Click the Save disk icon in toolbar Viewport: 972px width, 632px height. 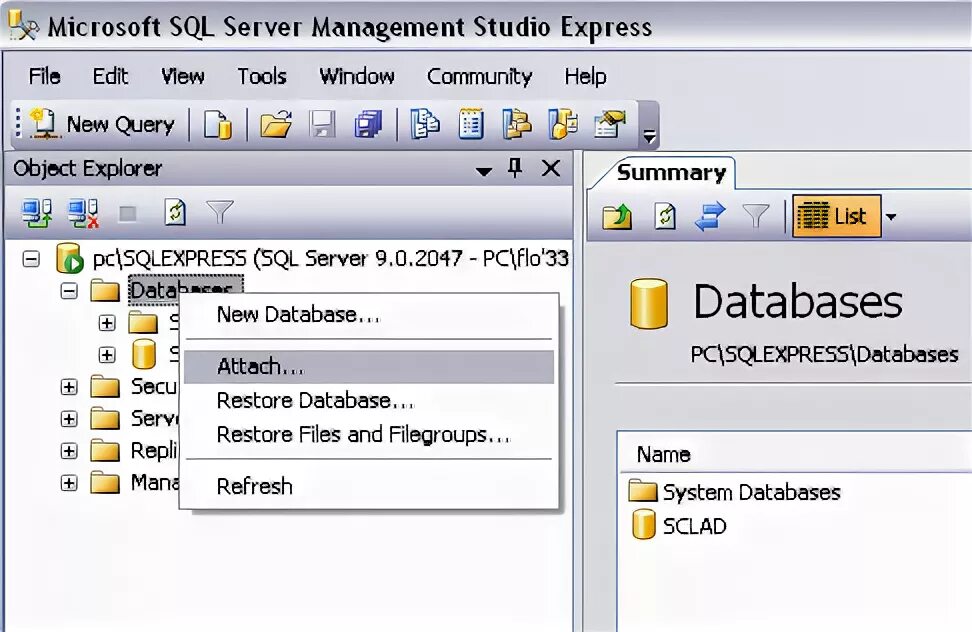point(322,124)
